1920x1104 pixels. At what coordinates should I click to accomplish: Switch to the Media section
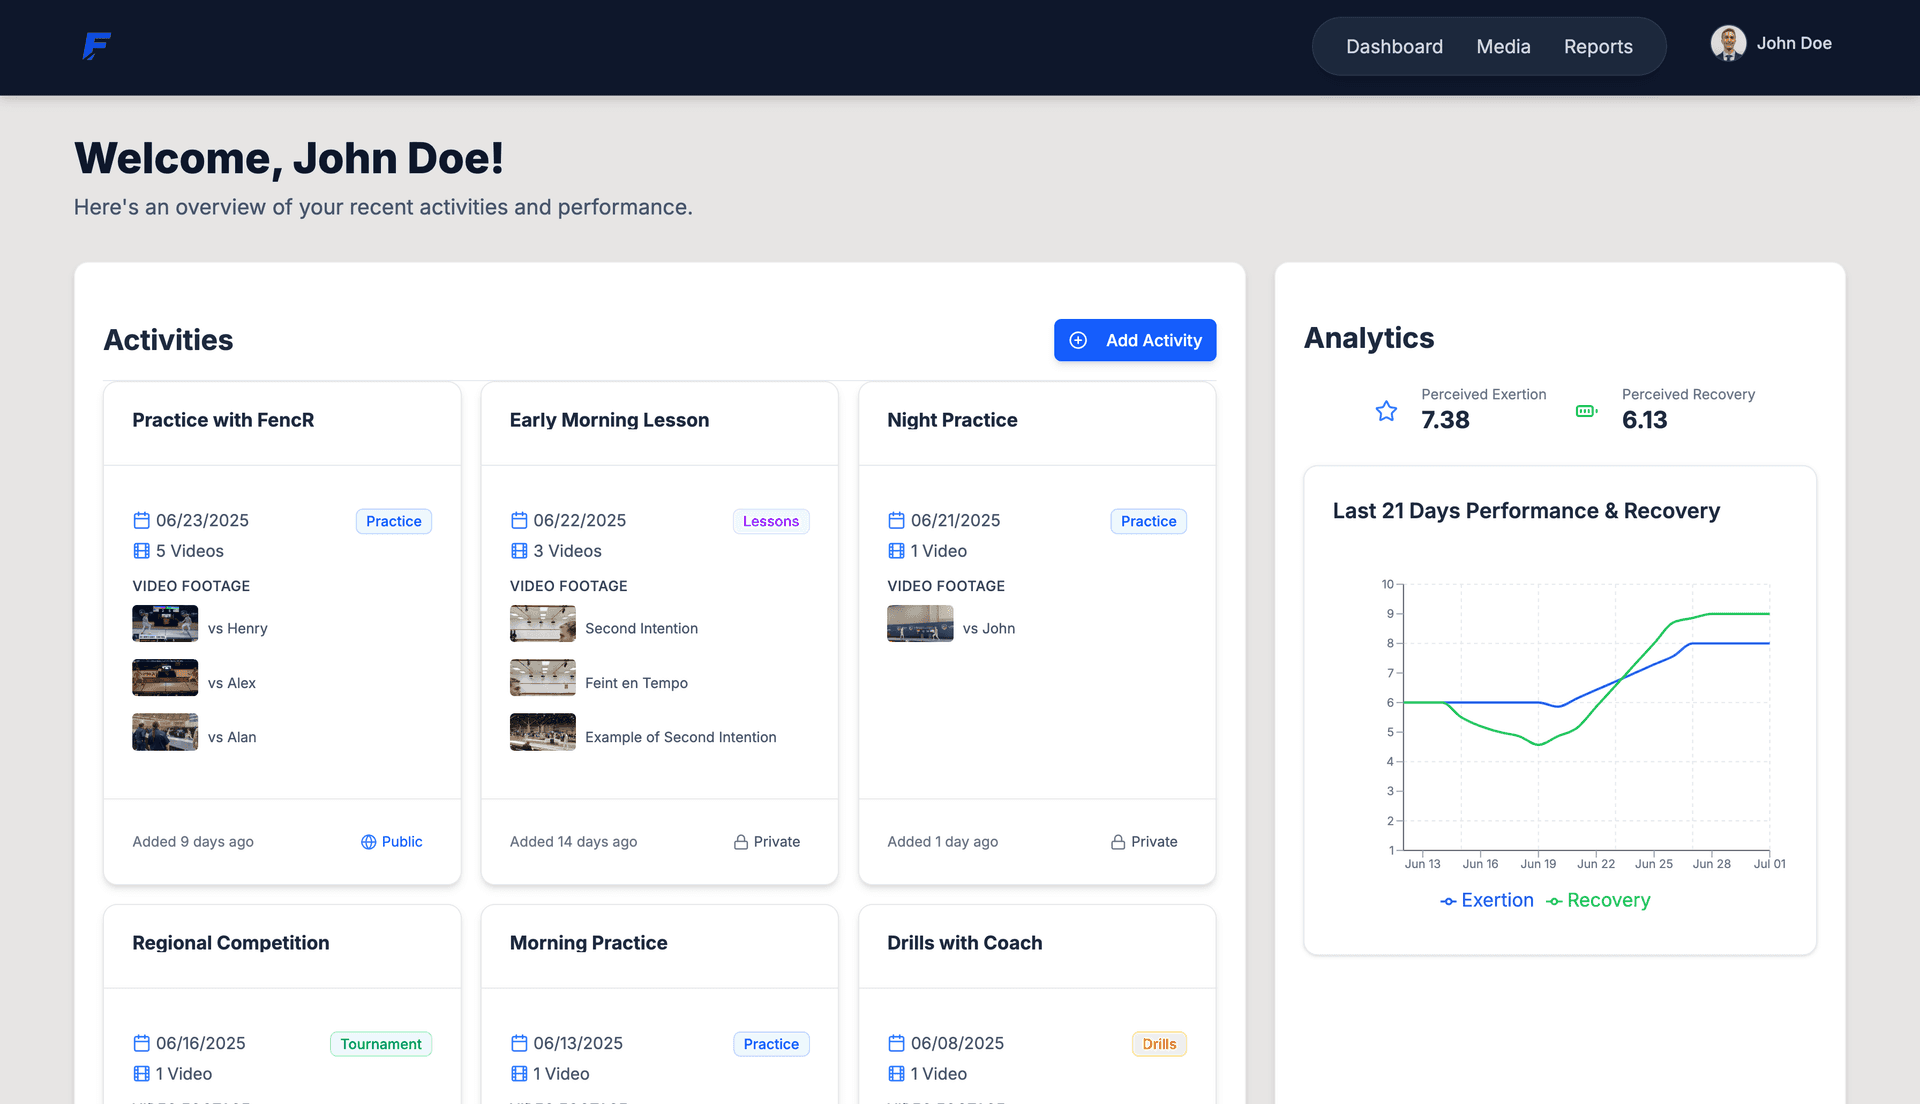tap(1503, 46)
